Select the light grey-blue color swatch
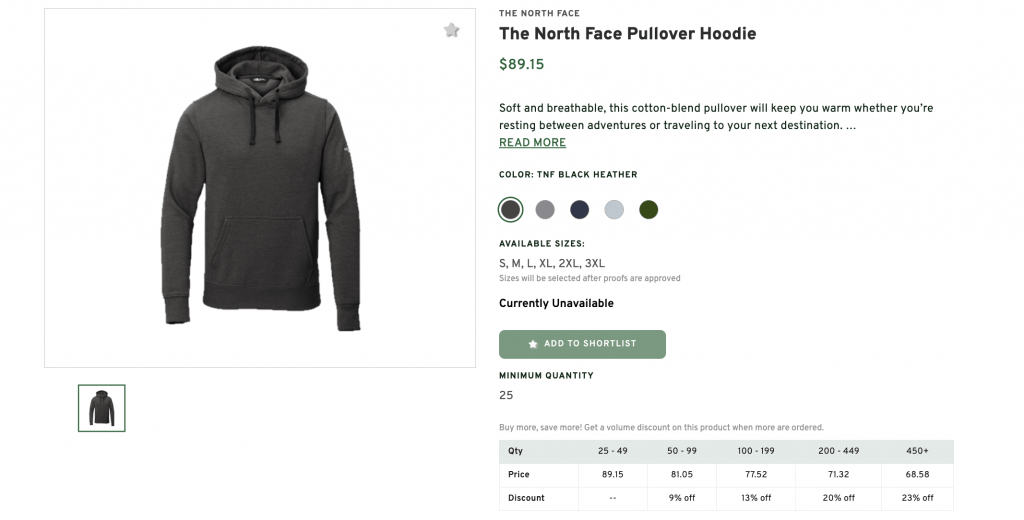 [614, 209]
